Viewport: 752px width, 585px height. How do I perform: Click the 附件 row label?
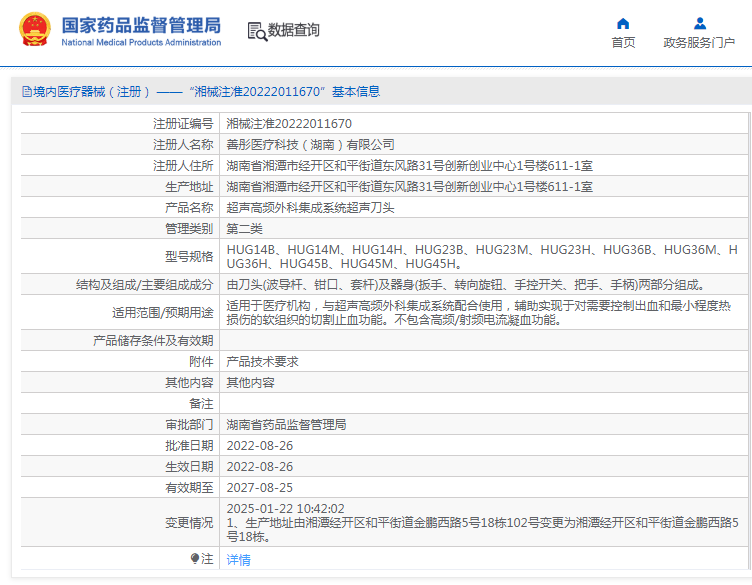tap(201, 362)
